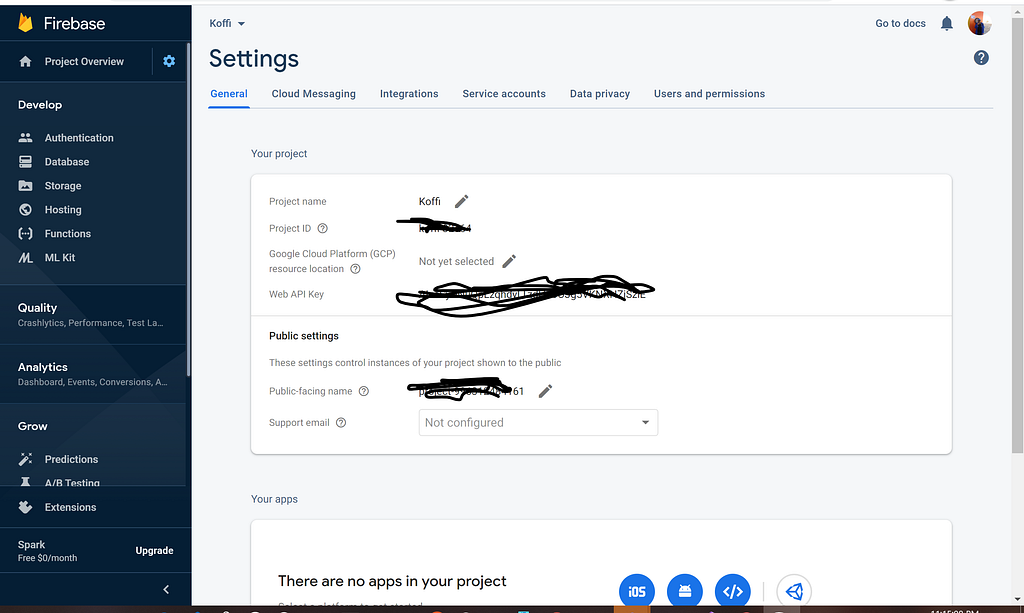
Task: Open Hosting globe icon
Action: (x=25, y=210)
